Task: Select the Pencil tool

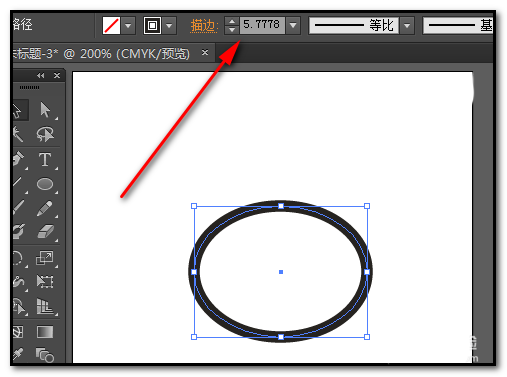Action: [x=45, y=208]
